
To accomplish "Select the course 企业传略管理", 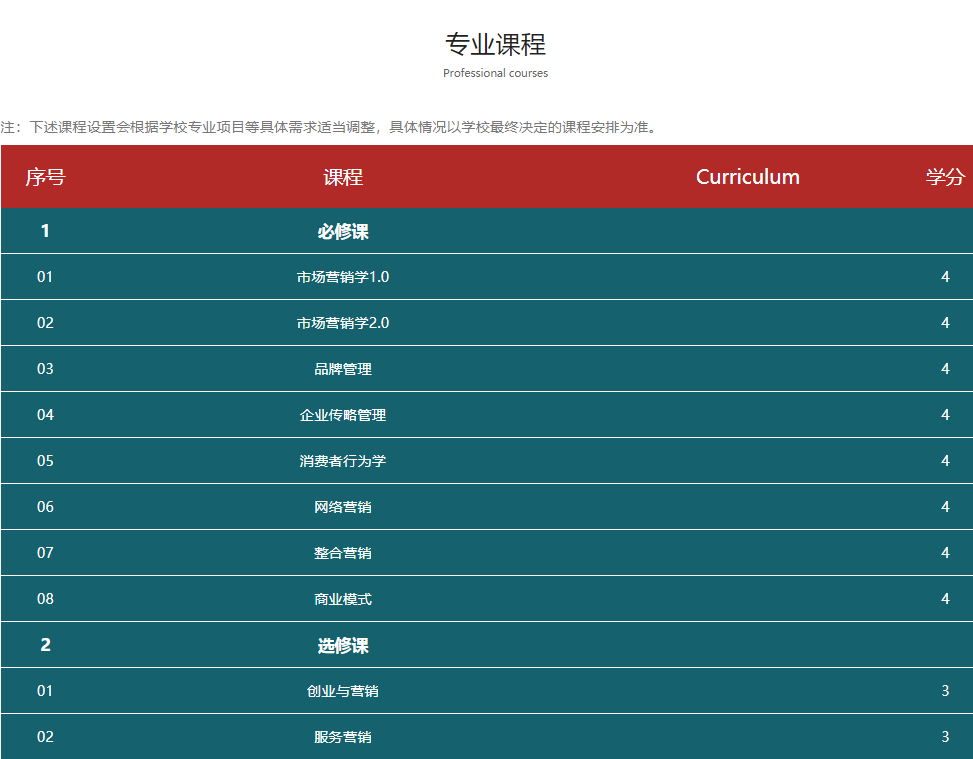I will pos(343,415).
